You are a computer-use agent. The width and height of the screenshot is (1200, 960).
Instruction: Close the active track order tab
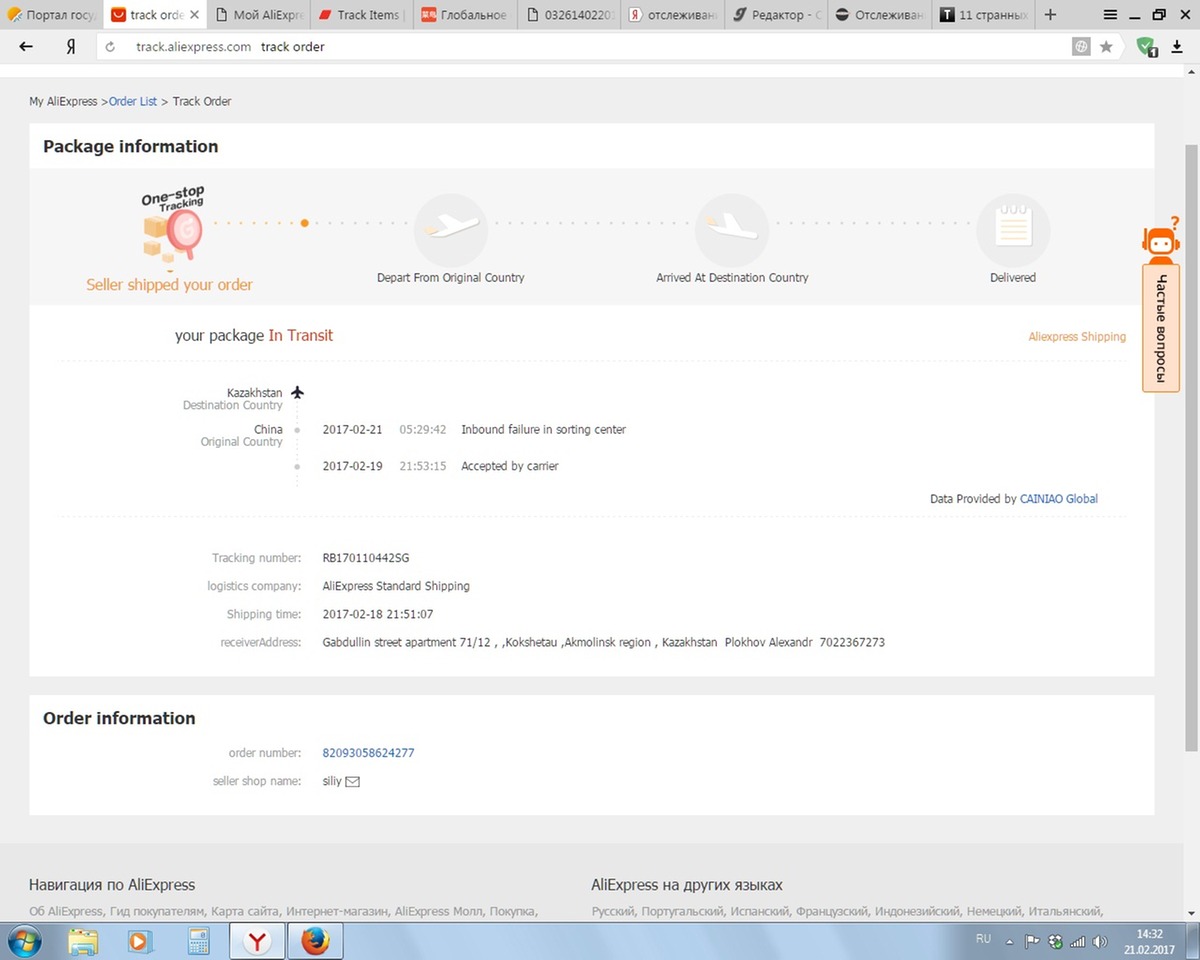tap(193, 15)
